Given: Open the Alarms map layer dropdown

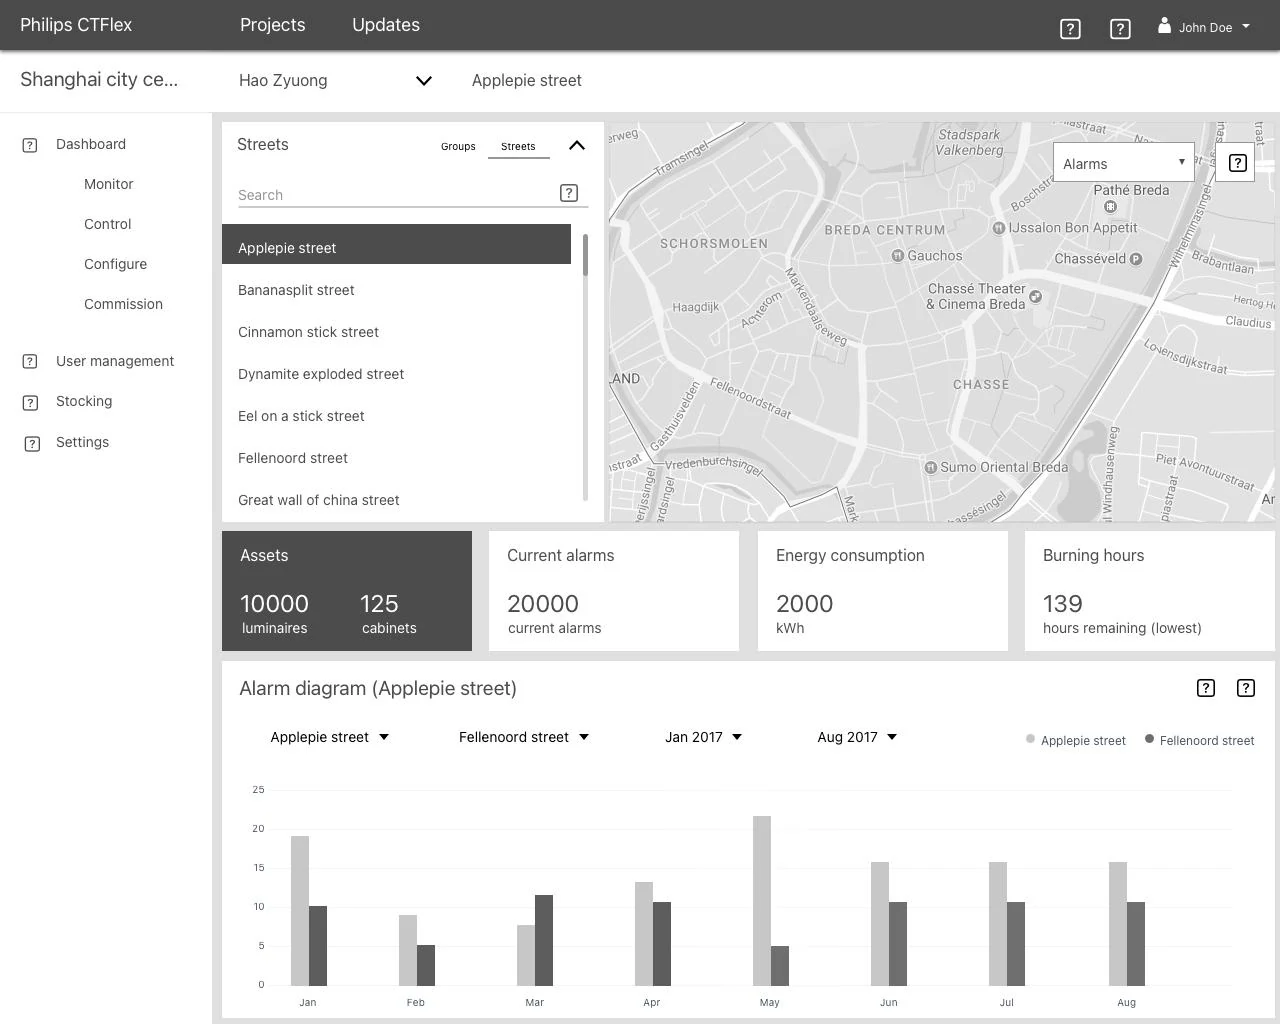Looking at the screenshot, I should 1124,163.
